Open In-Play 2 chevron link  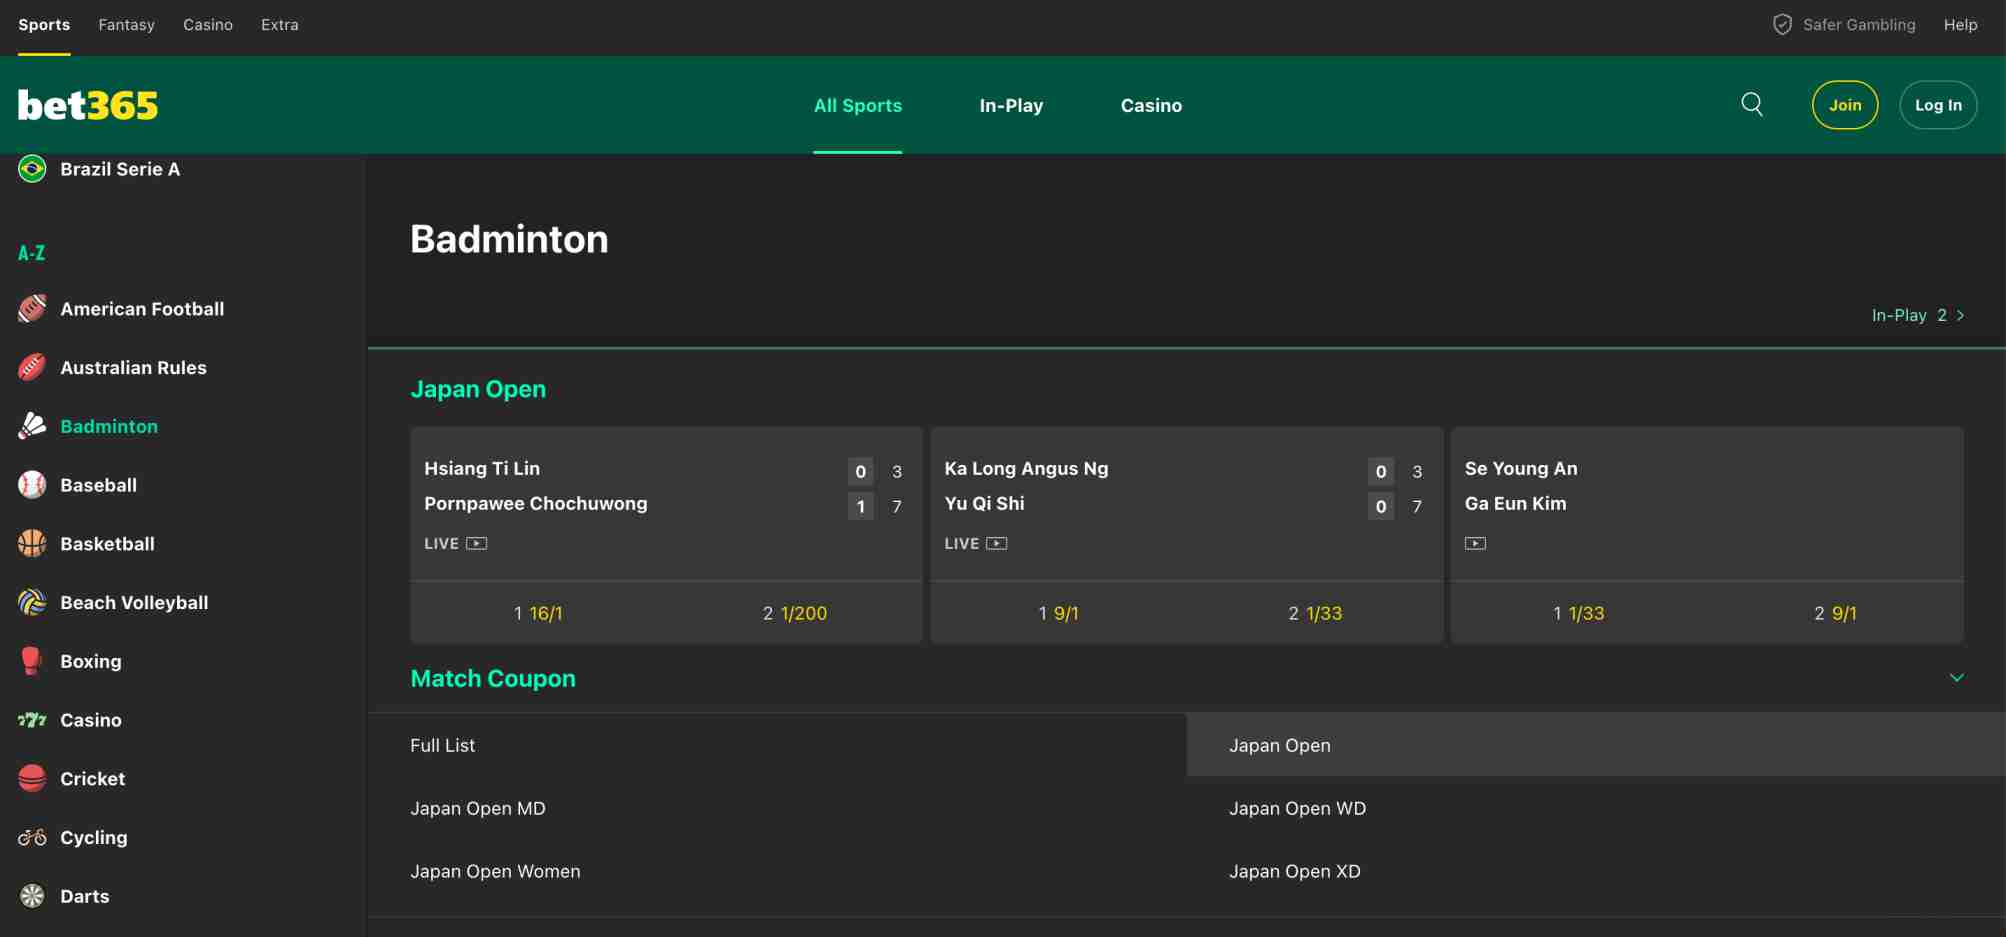[x=1918, y=315]
